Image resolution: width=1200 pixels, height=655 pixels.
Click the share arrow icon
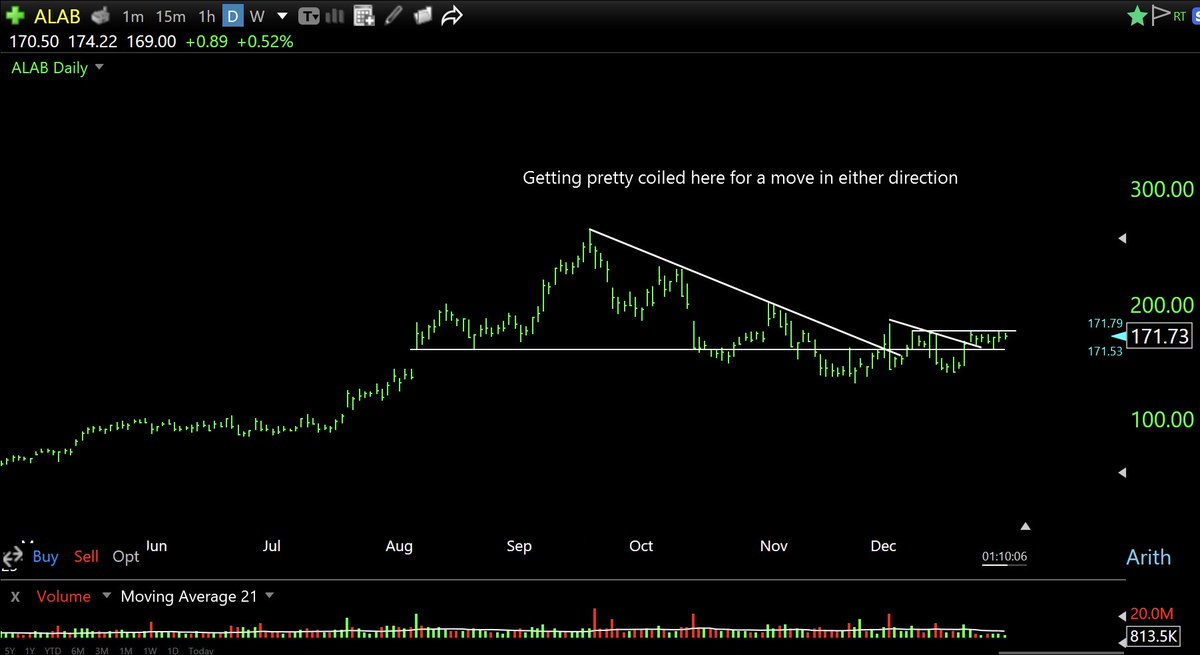452,16
